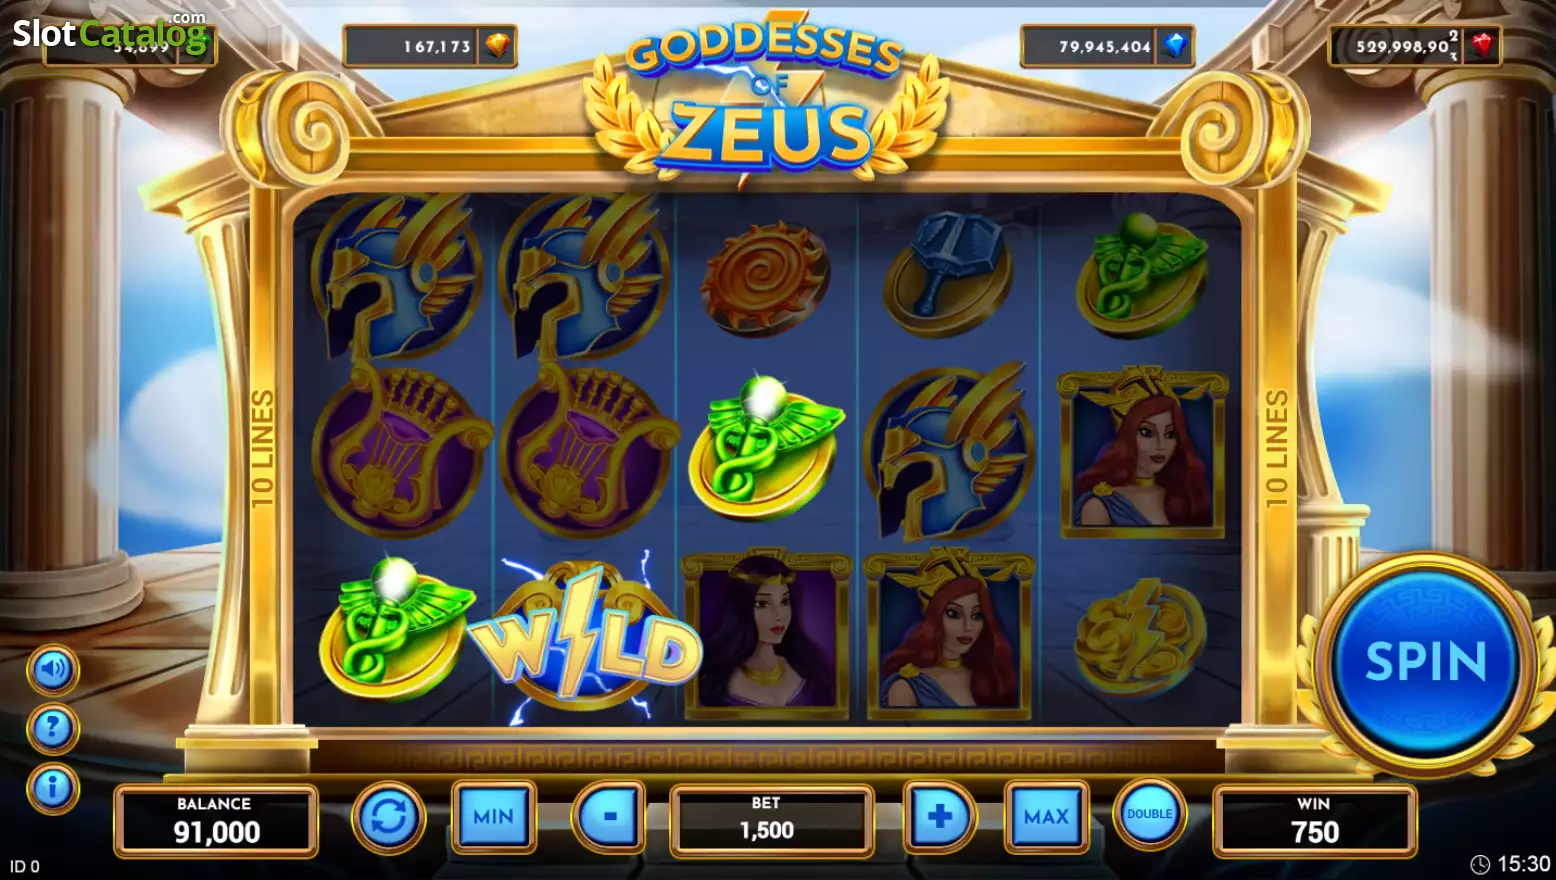
Task: Click the BALANCE display showing 91,000
Action: pos(216,820)
